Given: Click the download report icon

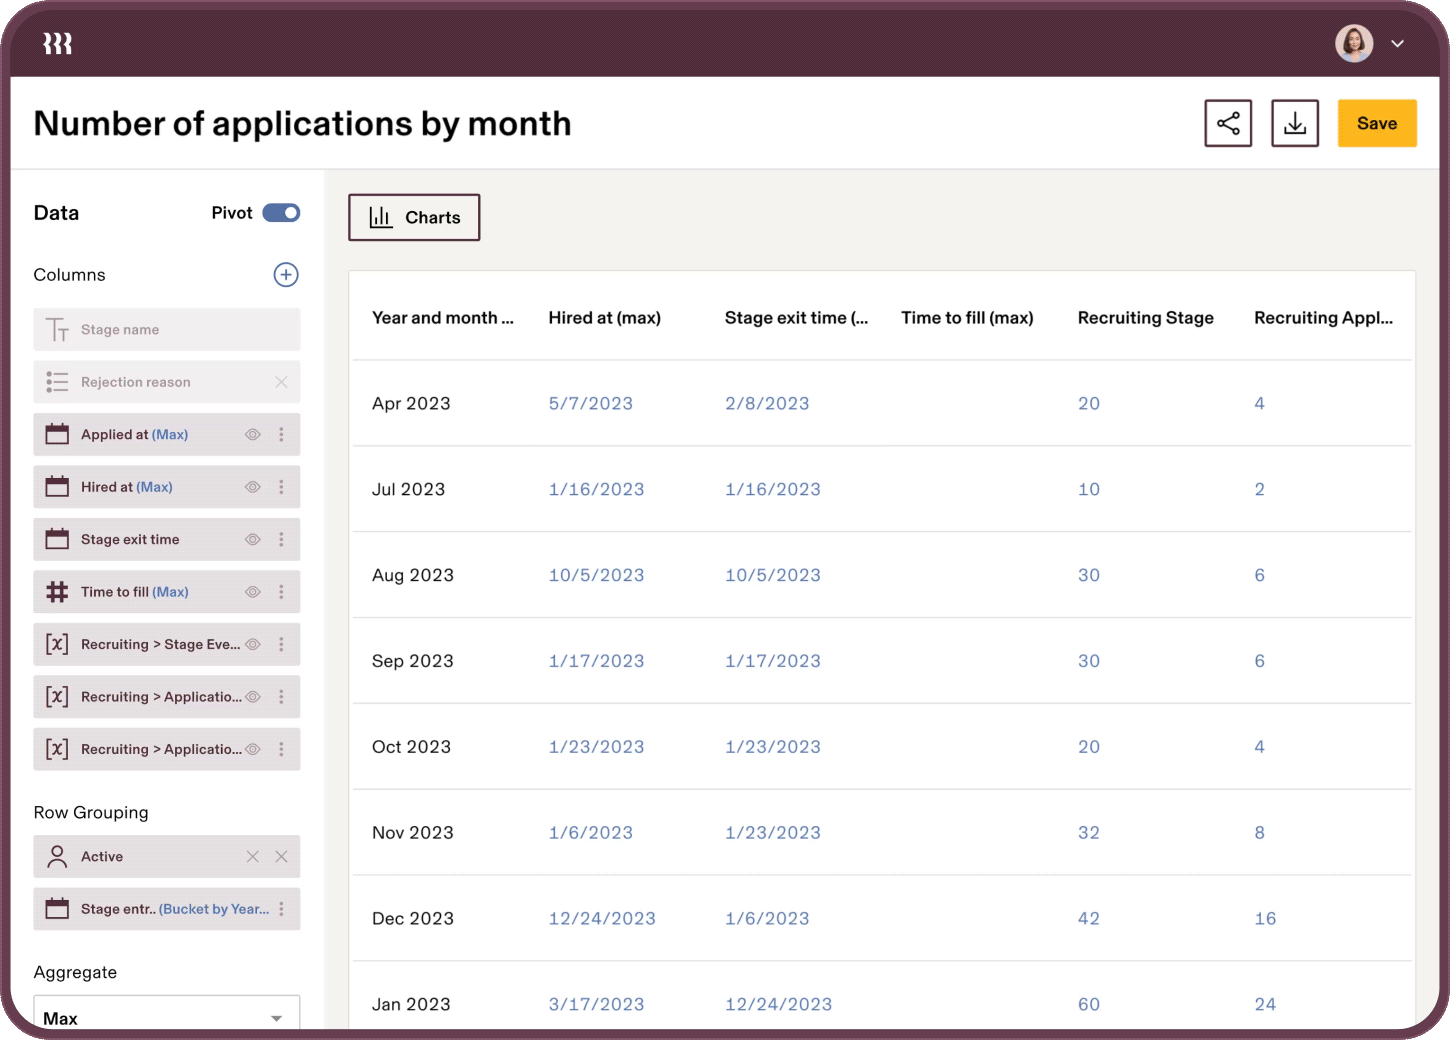Looking at the screenshot, I should pyautogui.click(x=1295, y=123).
